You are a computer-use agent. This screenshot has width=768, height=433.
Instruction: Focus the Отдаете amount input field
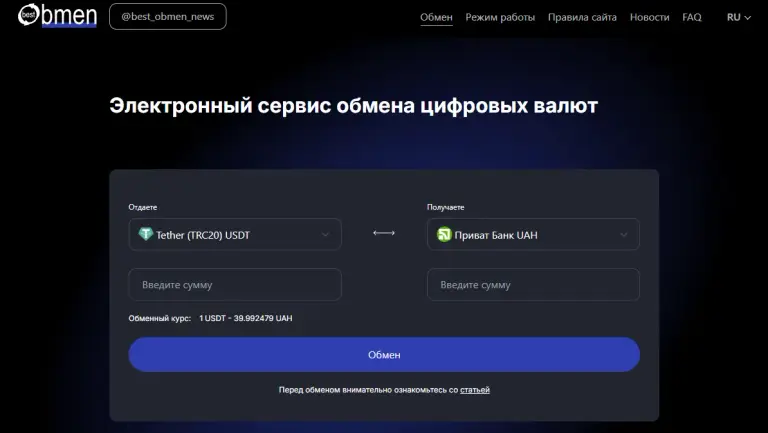[x=235, y=285]
